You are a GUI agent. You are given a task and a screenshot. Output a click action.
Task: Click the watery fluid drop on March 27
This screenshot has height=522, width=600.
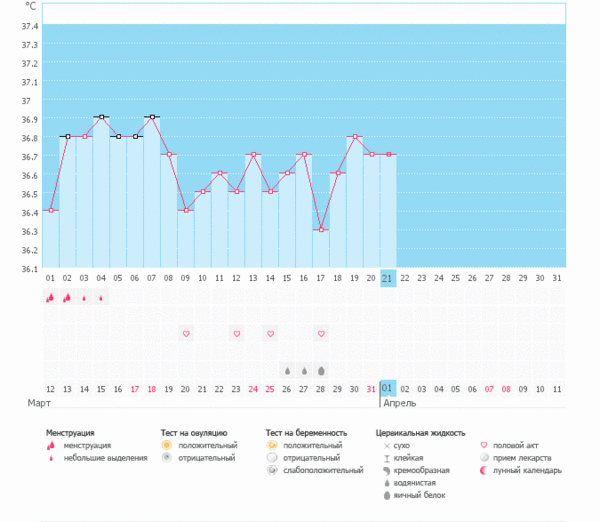tap(304, 371)
